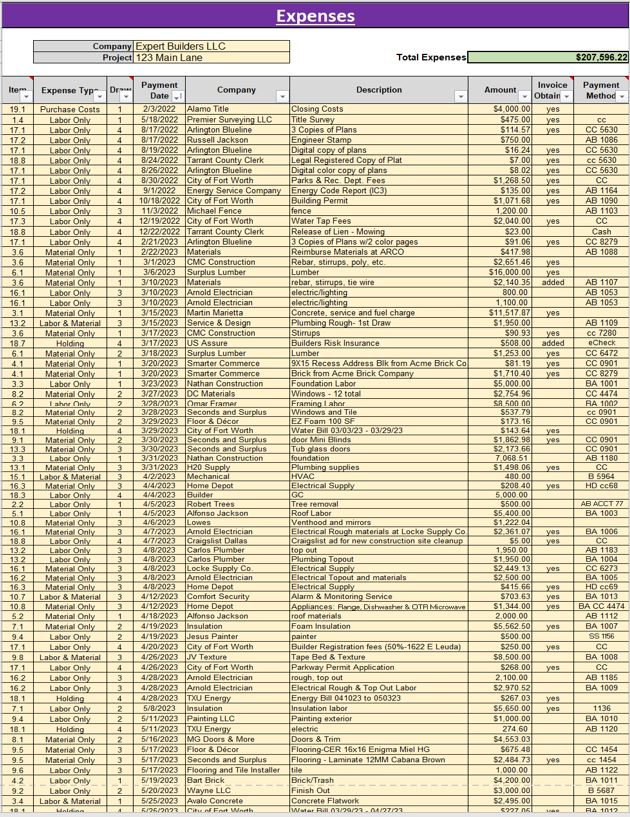Image resolution: width=630 pixels, height=817 pixels.
Task: Select the Premier Surveying LLC cell
Action: coord(238,119)
